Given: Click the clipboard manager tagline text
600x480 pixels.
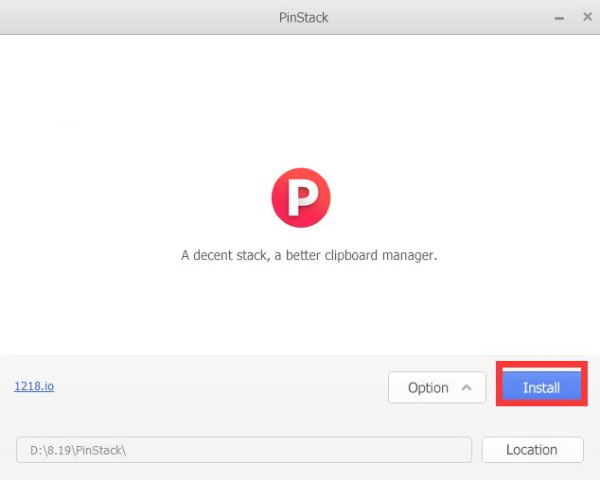Looking at the screenshot, I should click(x=309, y=255).
